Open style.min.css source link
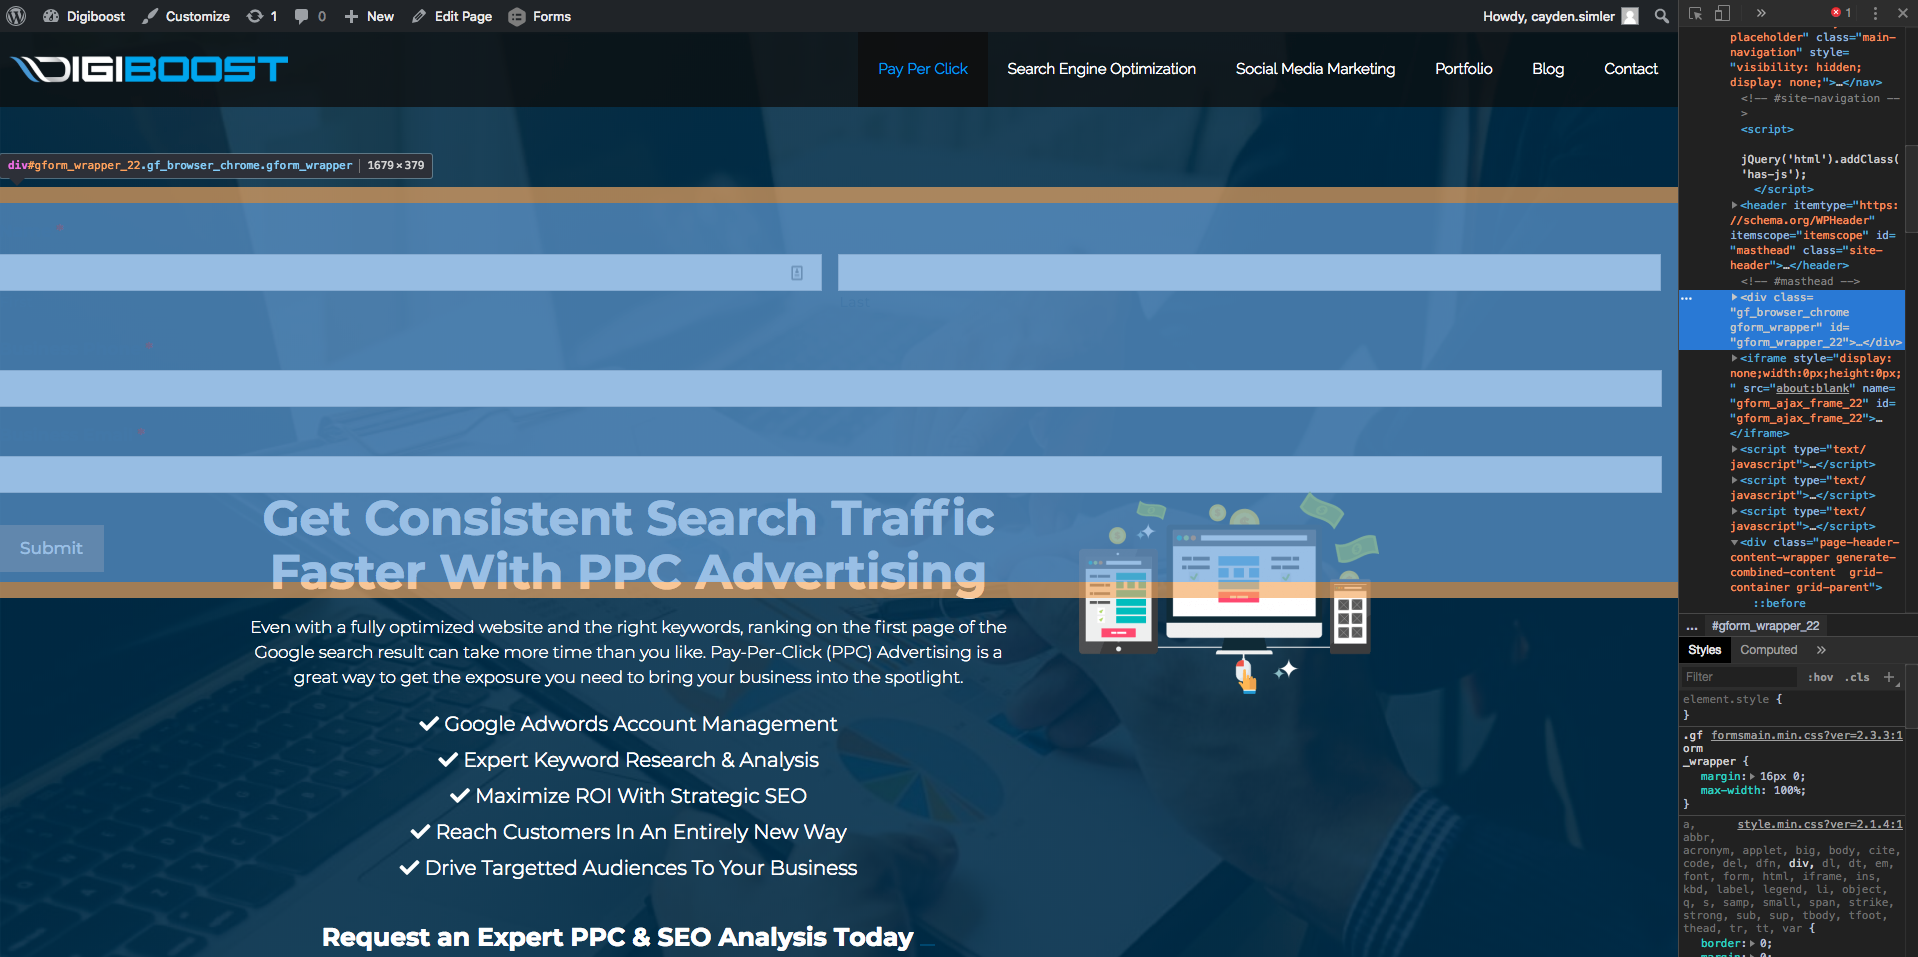Image resolution: width=1918 pixels, height=957 pixels. [x=1820, y=824]
